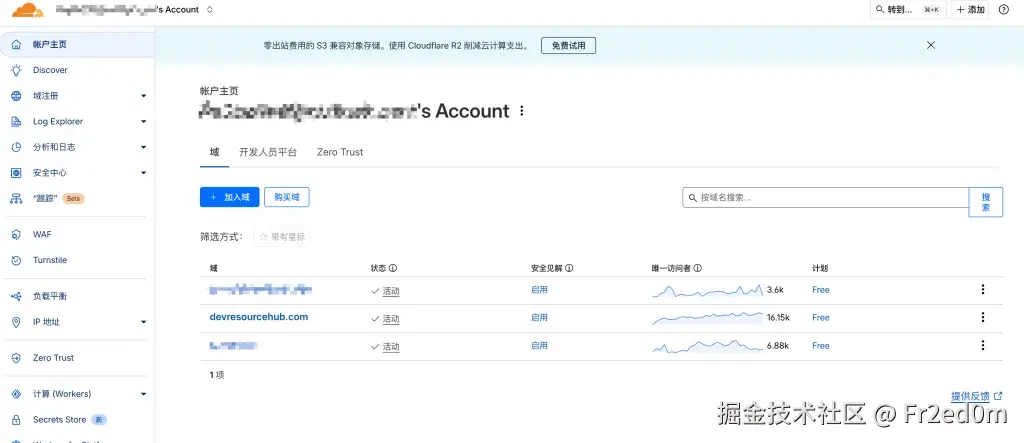Open the devresourcehub.com domain link
1024x443 pixels.
(x=259, y=317)
